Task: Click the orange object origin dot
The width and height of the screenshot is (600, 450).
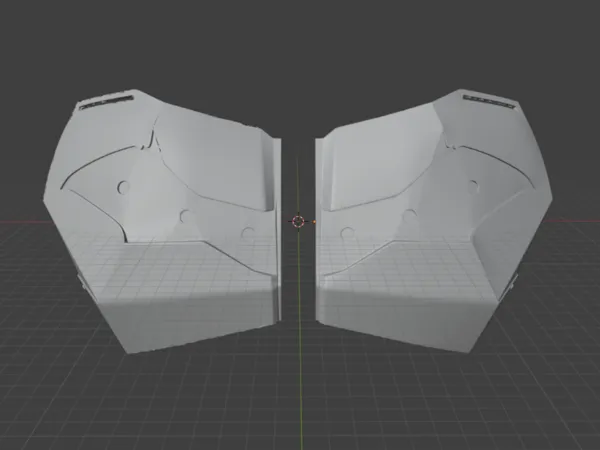Action: (x=314, y=222)
